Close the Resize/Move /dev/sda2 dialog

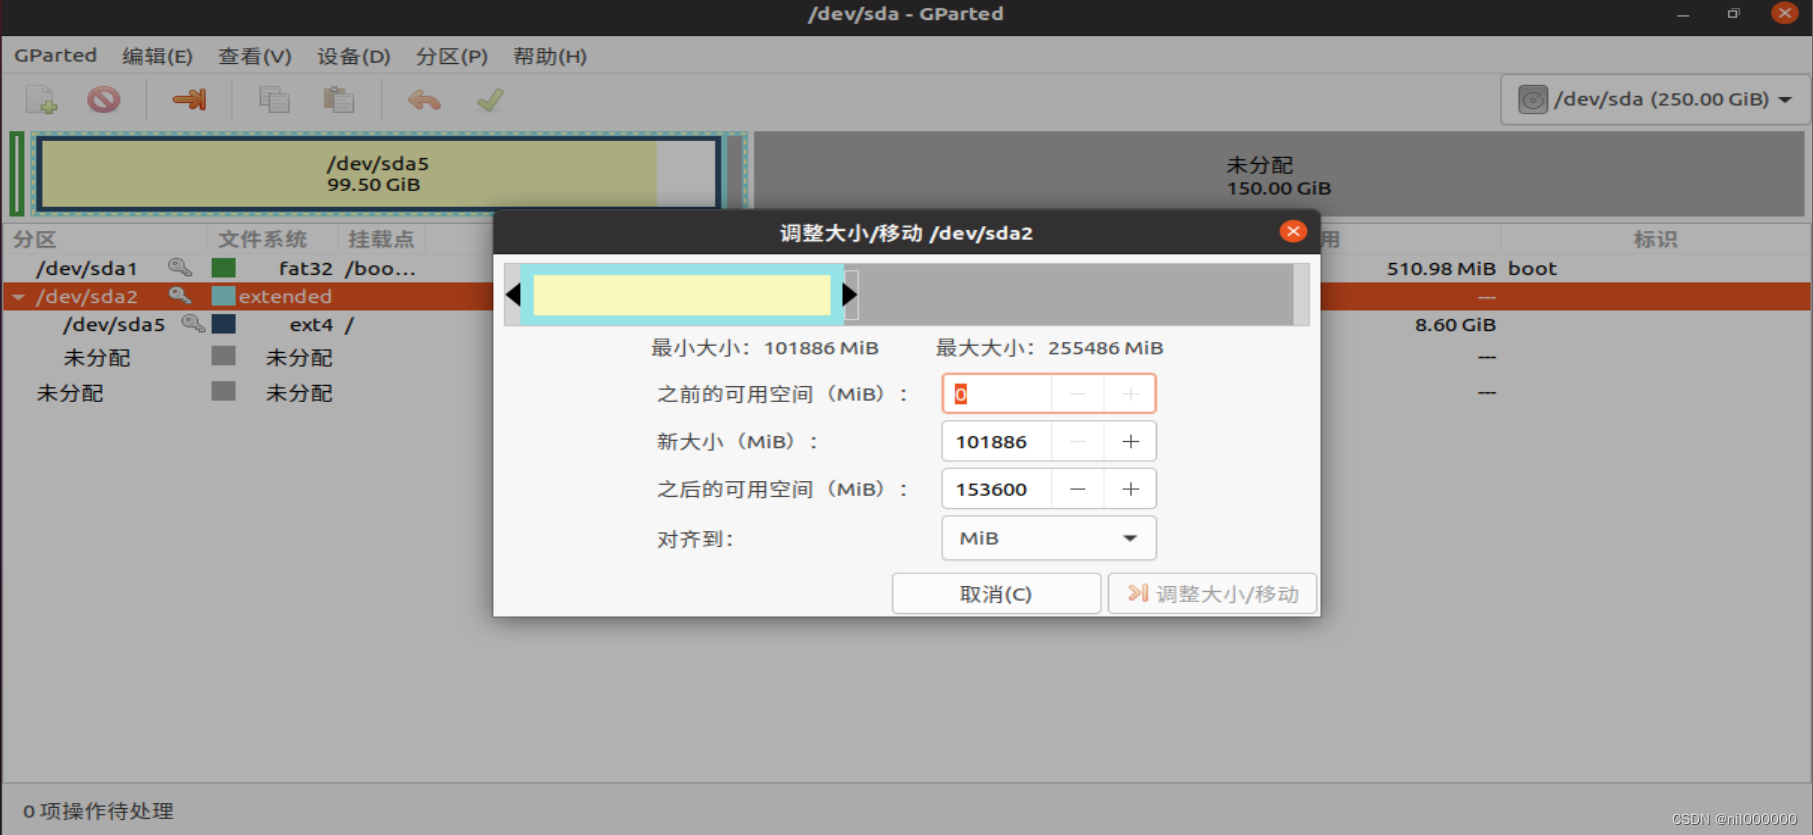click(1293, 231)
